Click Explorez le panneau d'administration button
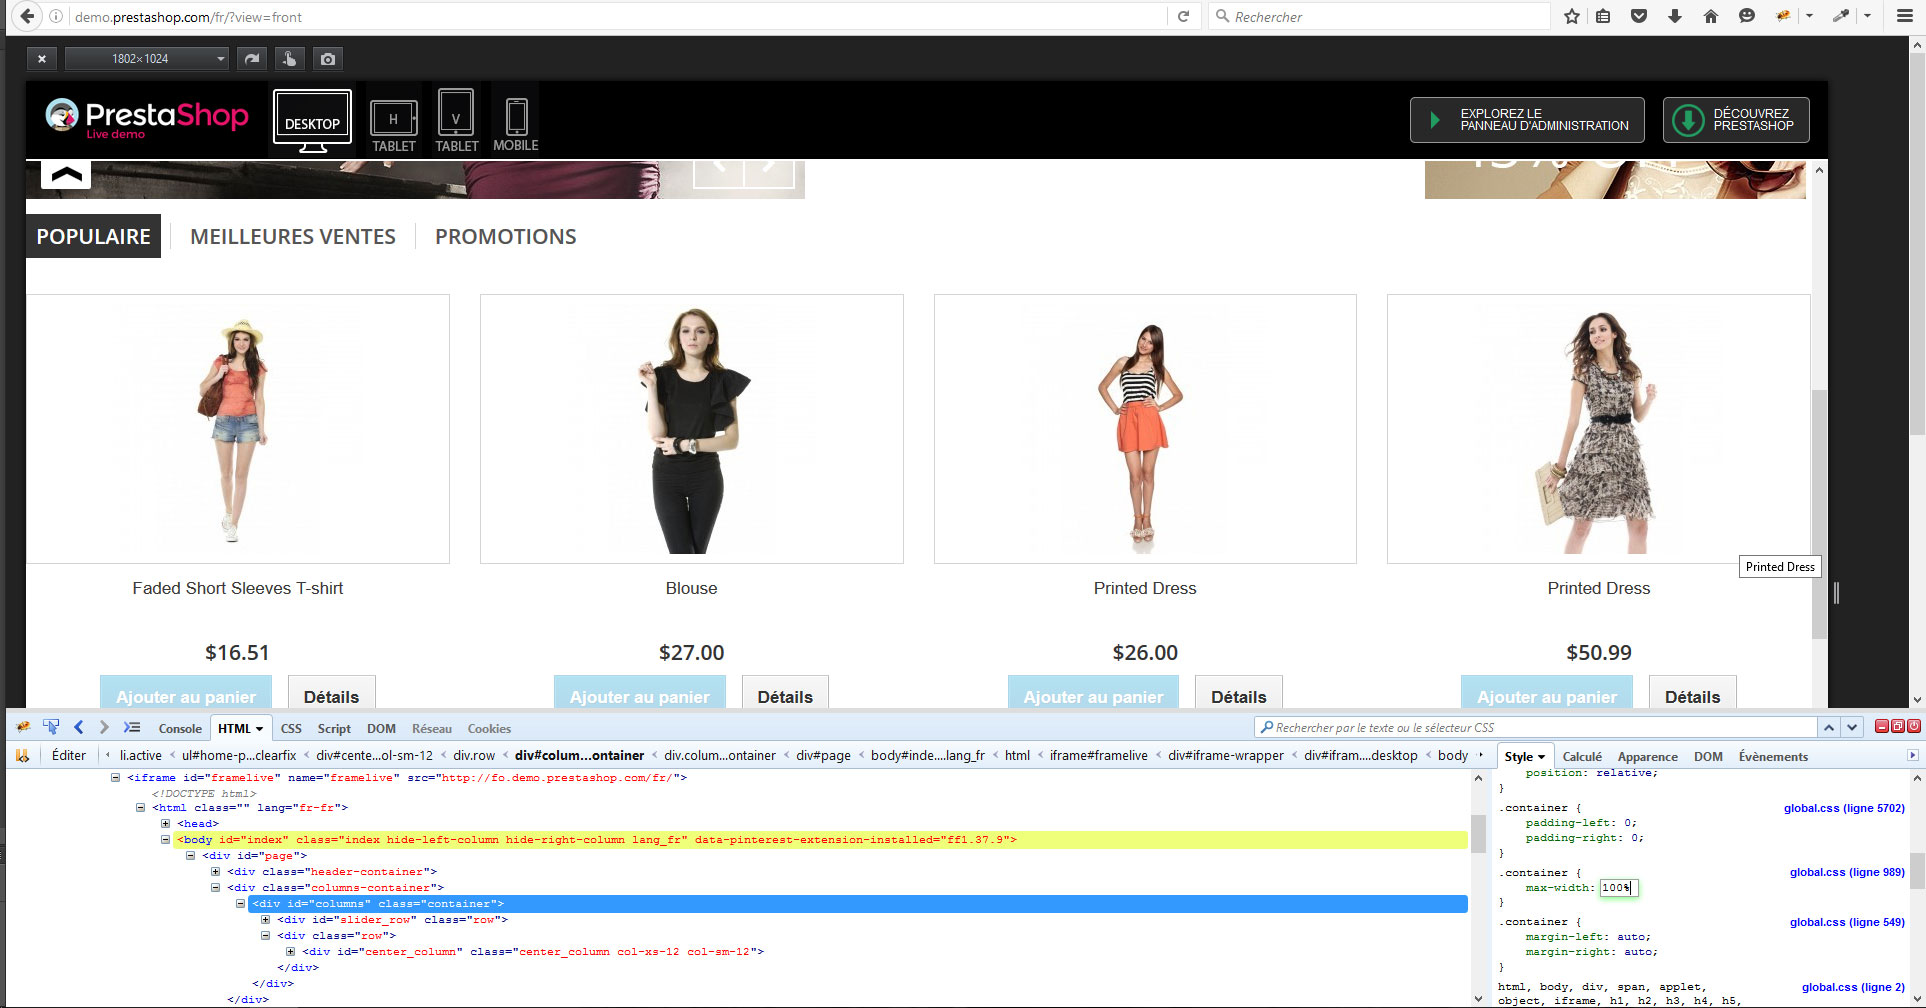The height and width of the screenshot is (1008, 1926). pyautogui.click(x=1527, y=120)
